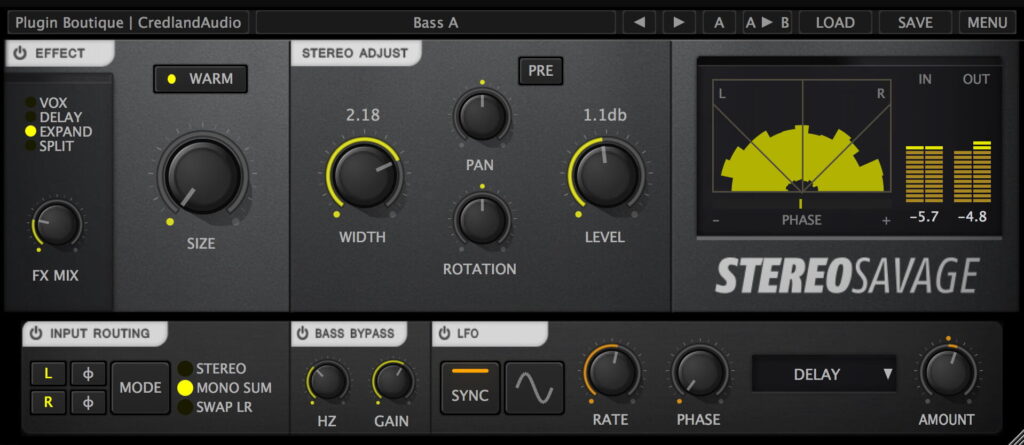The image size is (1024, 445).
Task: Toggle the EFFECT section power icon
Action: [20, 54]
